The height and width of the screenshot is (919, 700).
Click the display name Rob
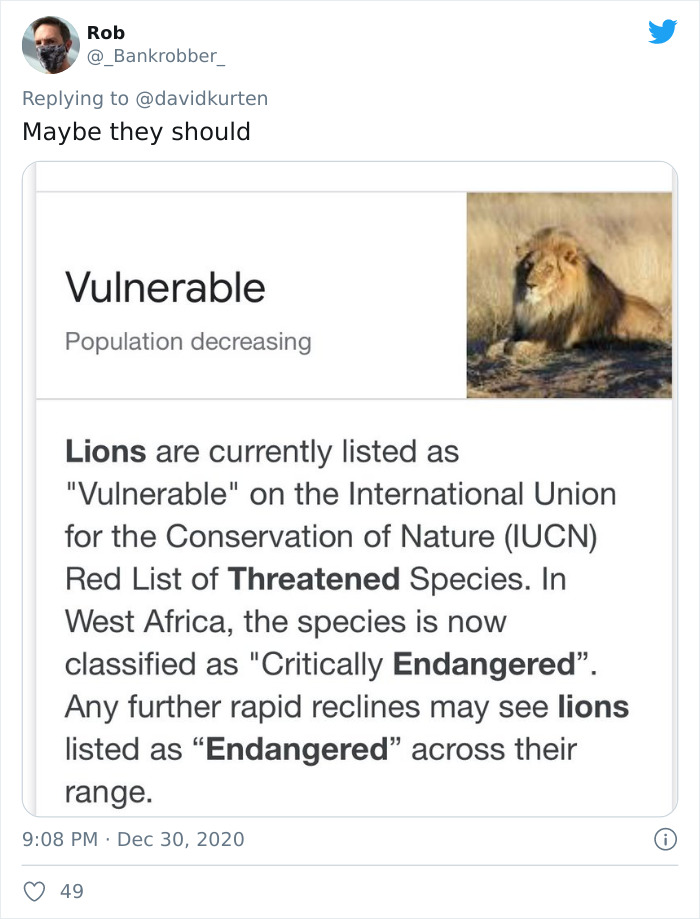(x=105, y=33)
